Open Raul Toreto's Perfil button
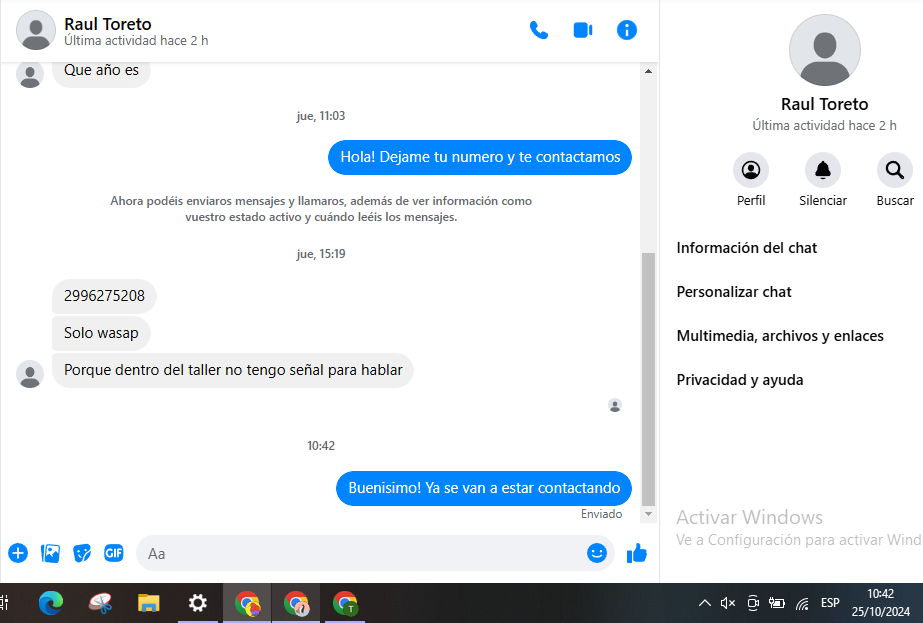 click(751, 171)
